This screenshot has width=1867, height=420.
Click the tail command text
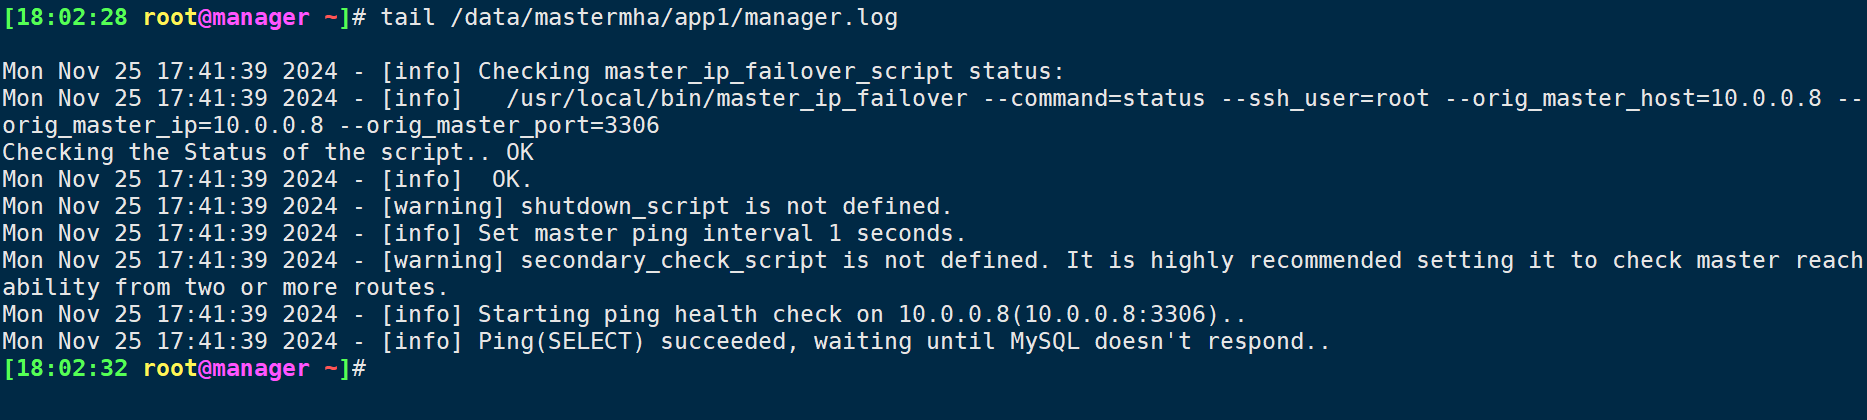(x=408, y=18)
